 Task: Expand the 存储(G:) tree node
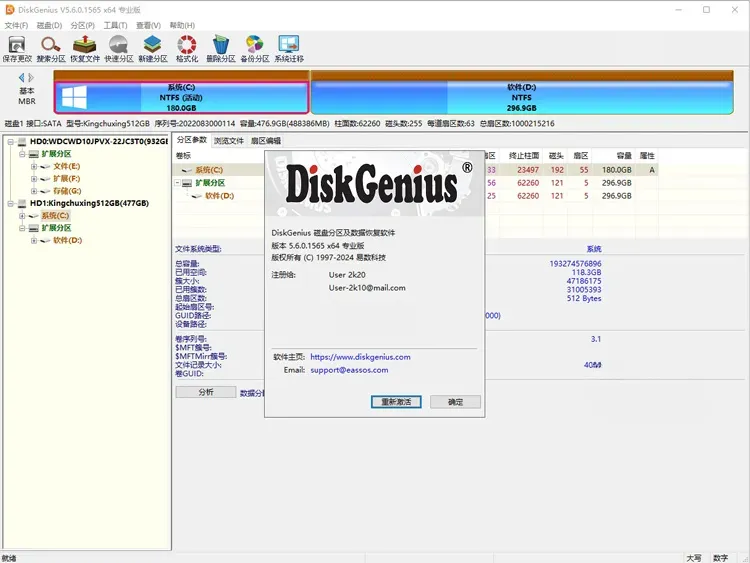tap(33, 191)
